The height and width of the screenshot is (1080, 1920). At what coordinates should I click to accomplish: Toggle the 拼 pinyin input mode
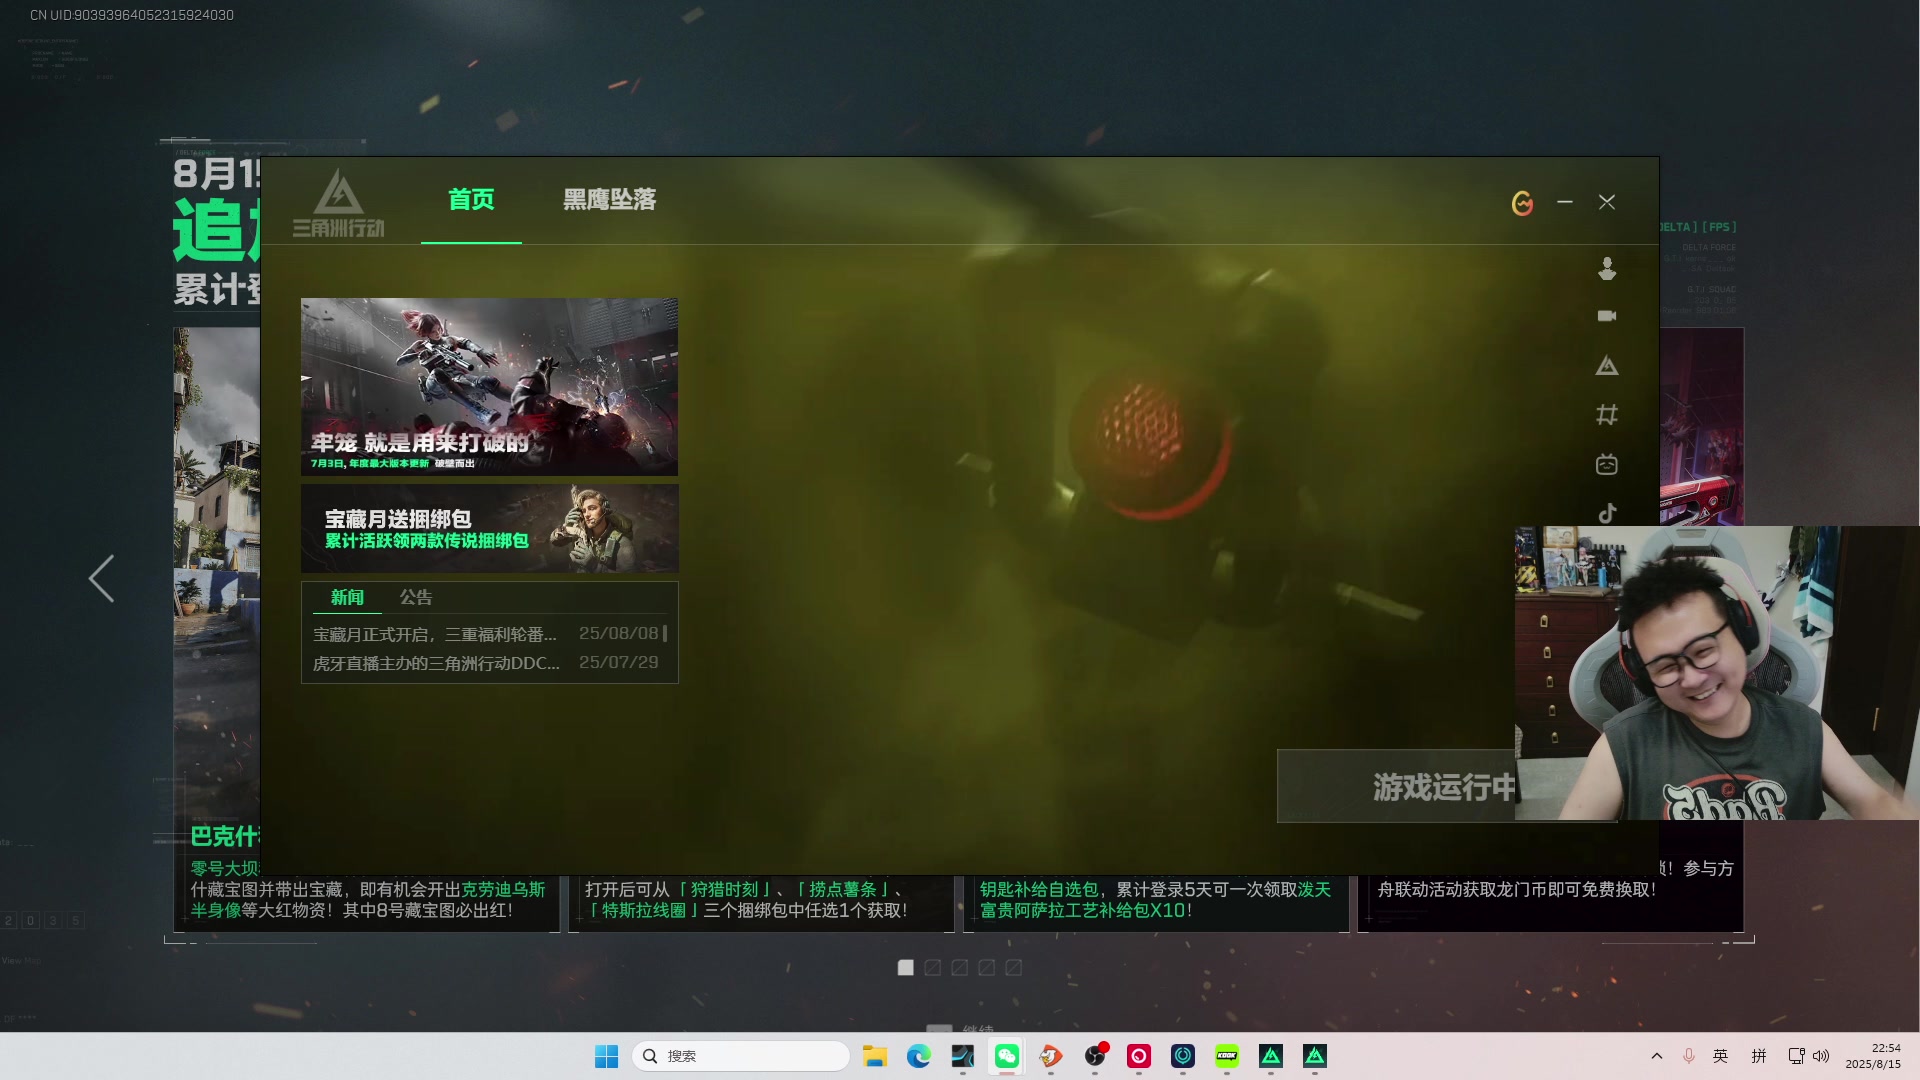coord(1759,1056)
